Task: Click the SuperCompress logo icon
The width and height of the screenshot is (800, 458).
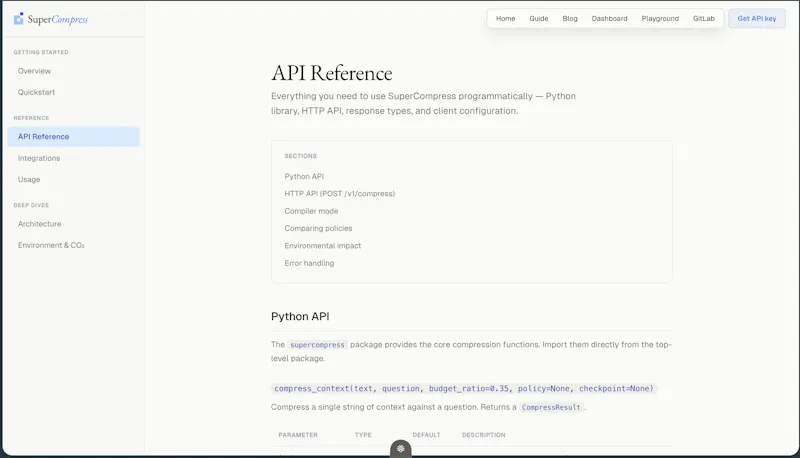Action: coord(19,19)
